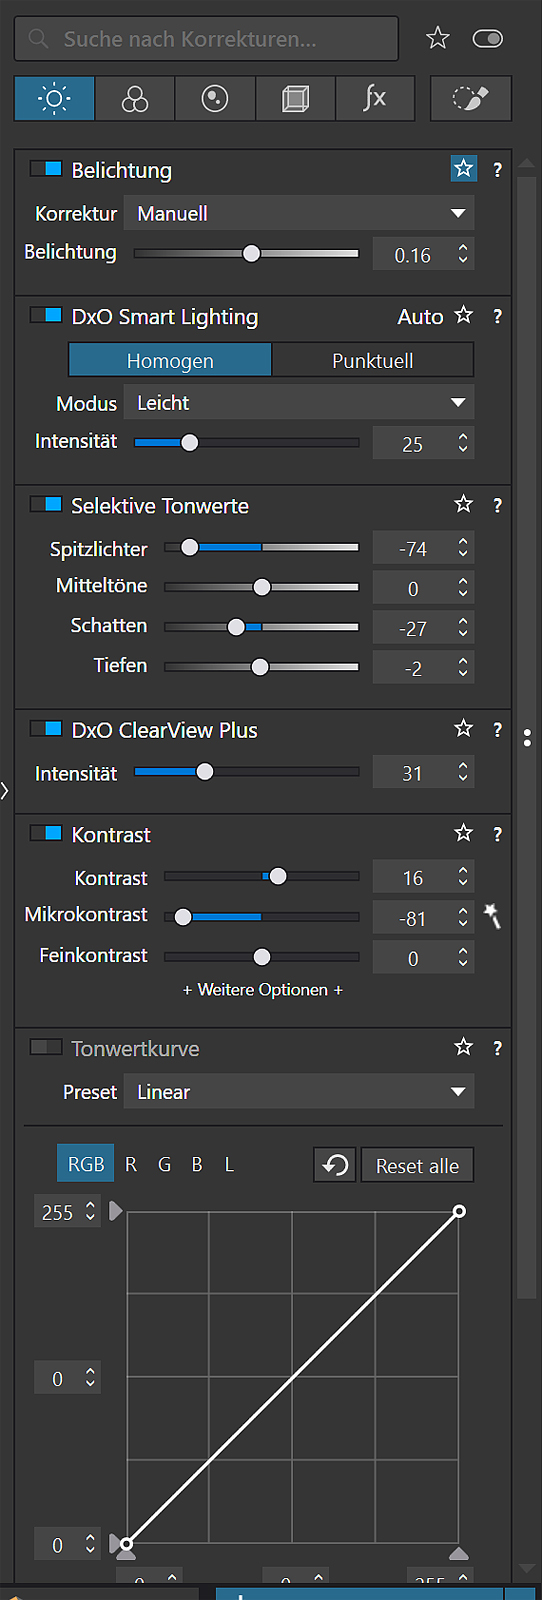Click the search corrections field
This screenshot has height=1600, width=542.
click(206, 39)
